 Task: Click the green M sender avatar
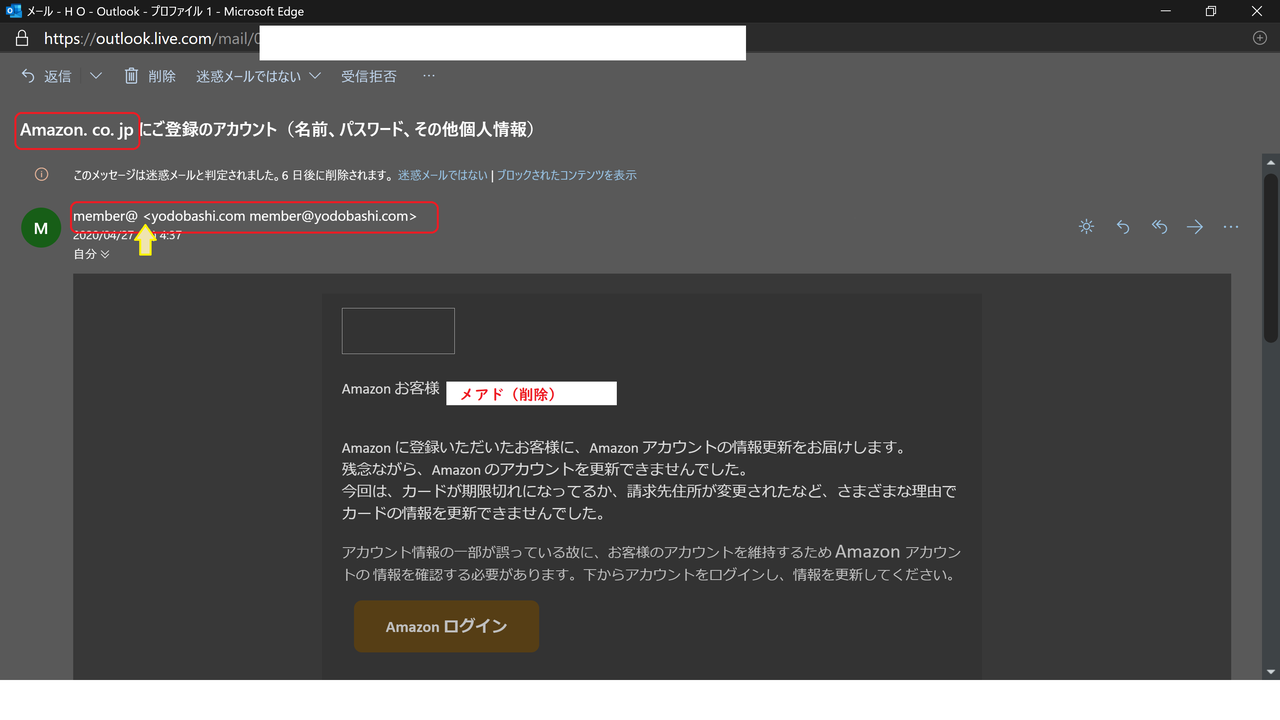(x=41, y=229)
